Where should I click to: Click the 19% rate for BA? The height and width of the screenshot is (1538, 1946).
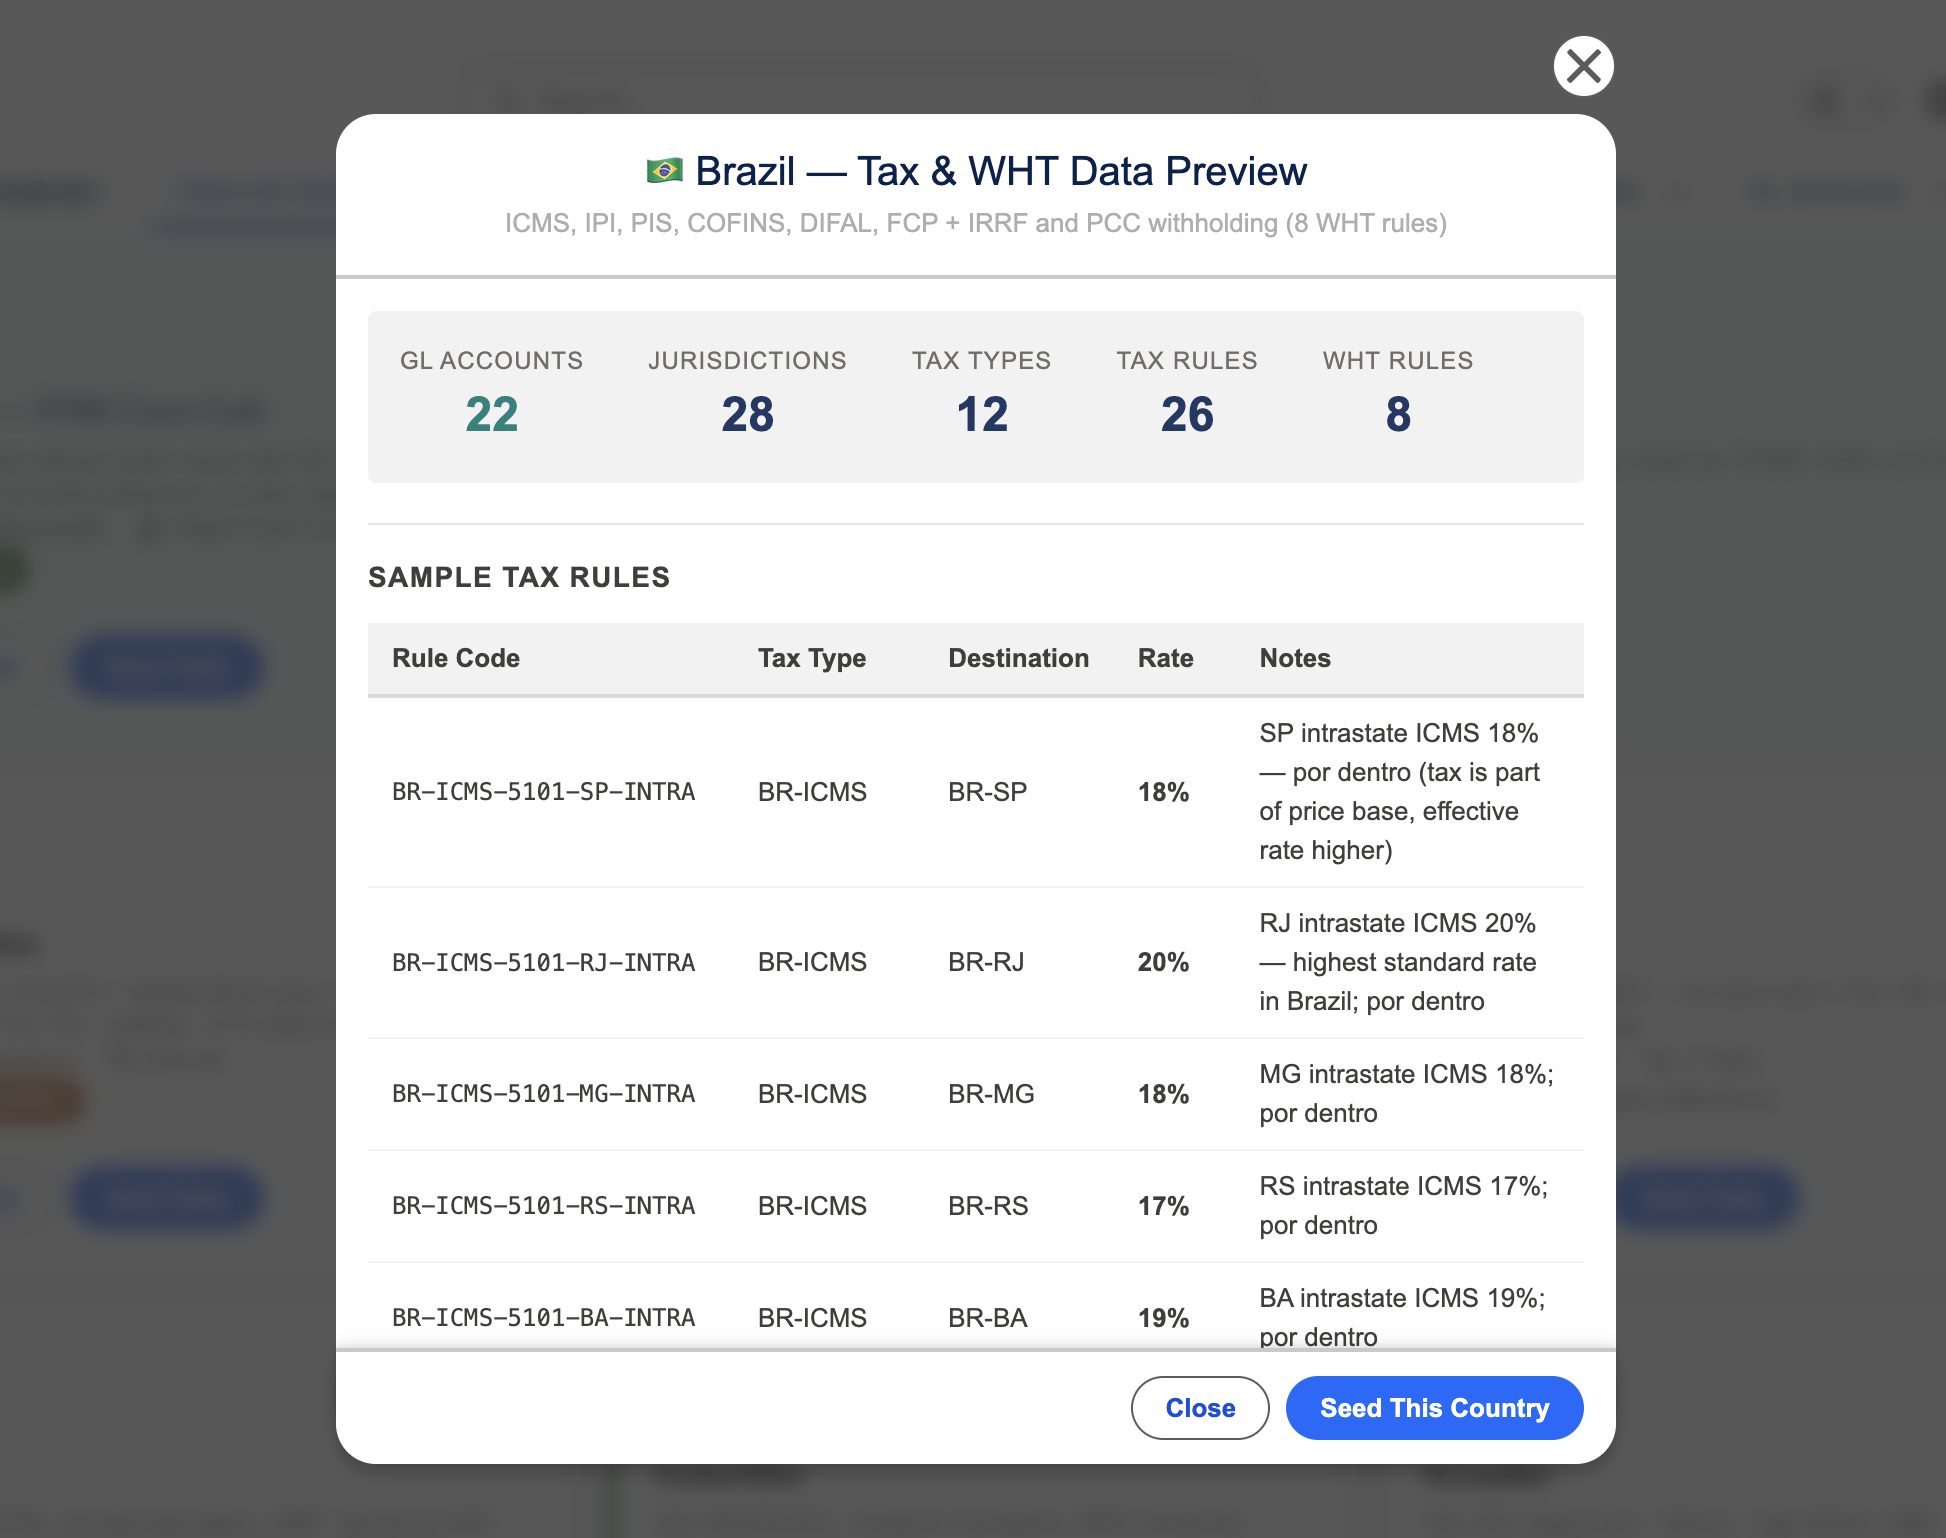point(1163,1318)
